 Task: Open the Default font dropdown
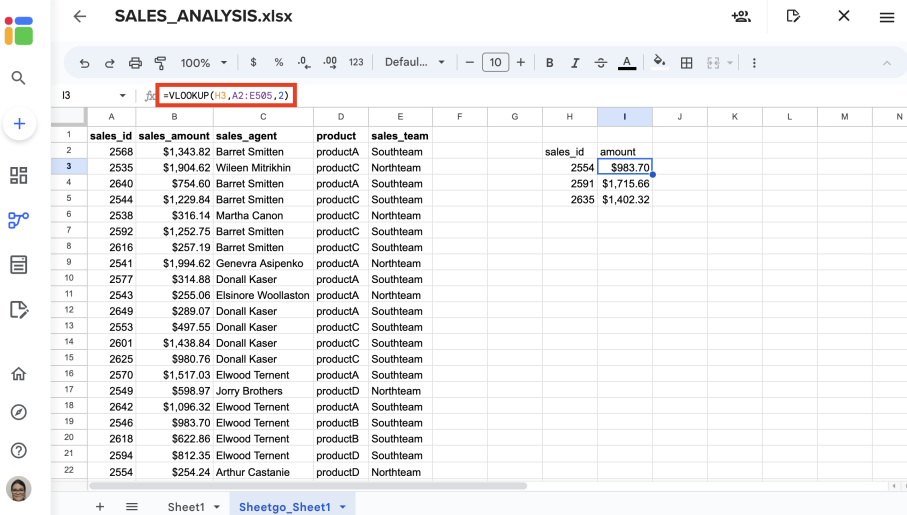[415, 62]
